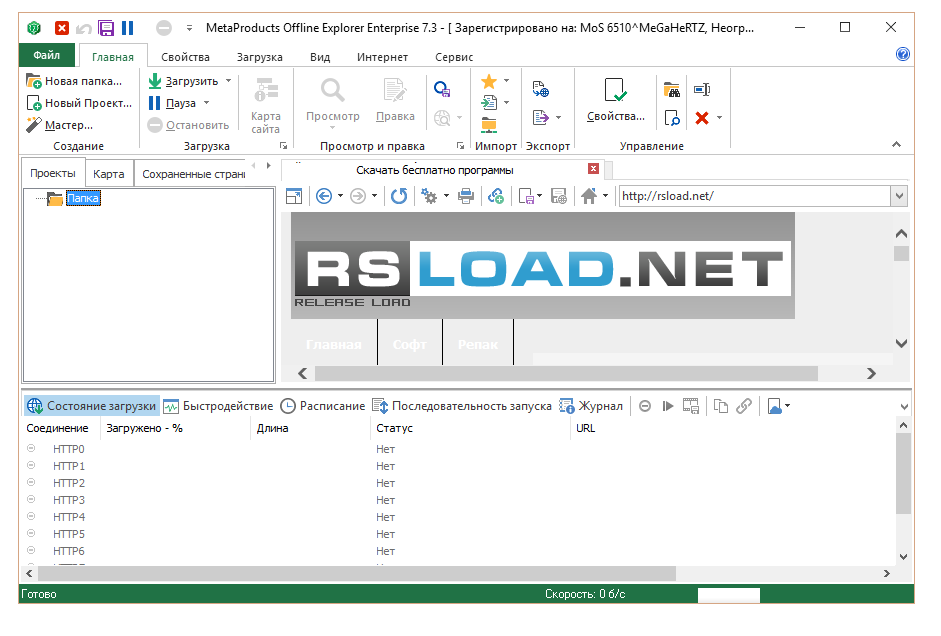The width and height of the screenshot is (941, 636).
Task: Click the help question mark icon
Action: click(x=903, y=55)
